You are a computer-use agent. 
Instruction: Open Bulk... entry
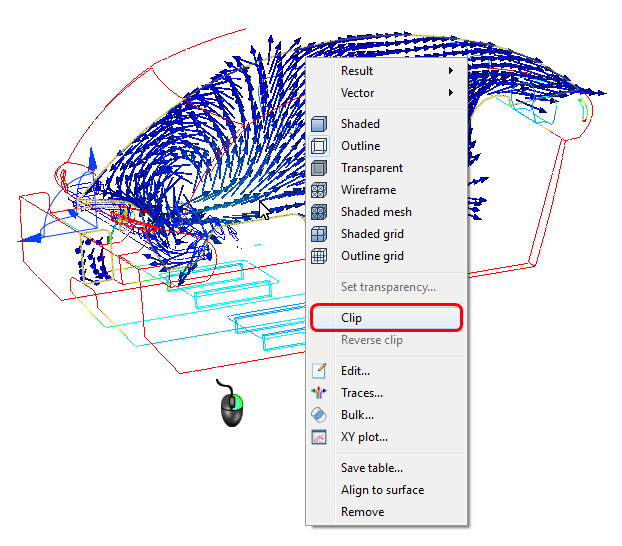coord(386,415)
